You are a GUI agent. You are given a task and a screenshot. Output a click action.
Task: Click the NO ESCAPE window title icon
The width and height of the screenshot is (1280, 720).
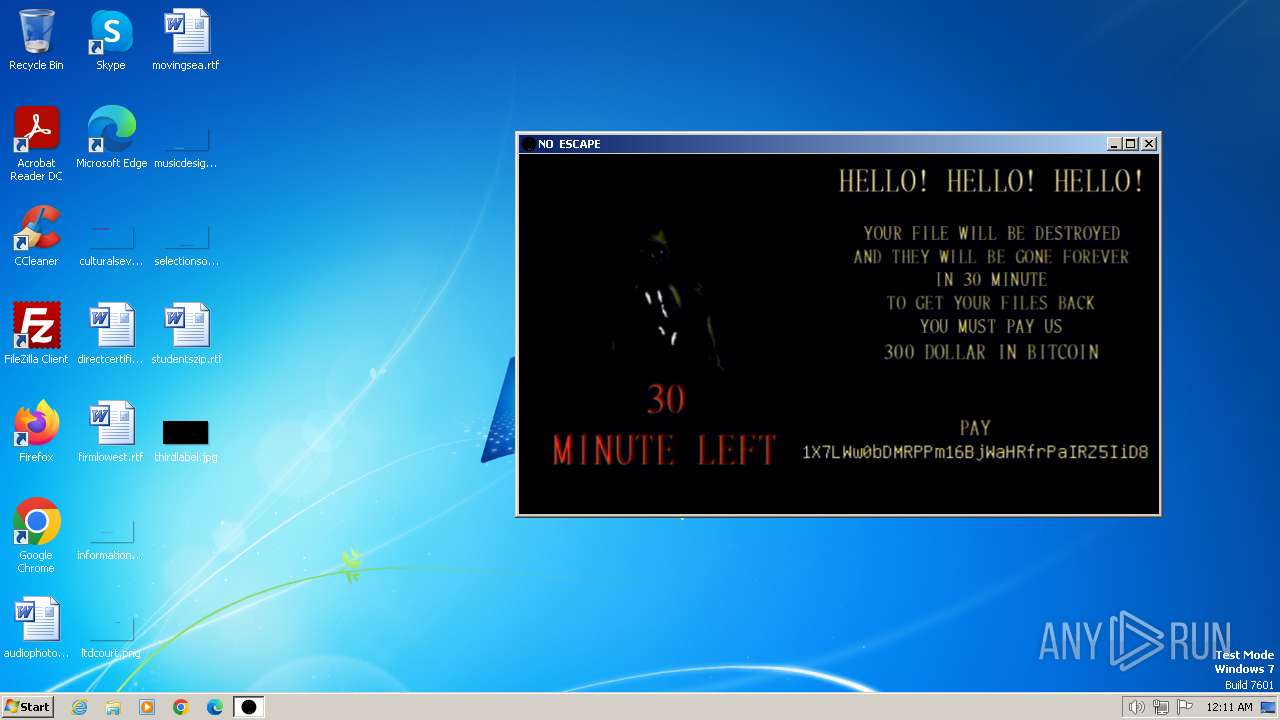(529, 144)
